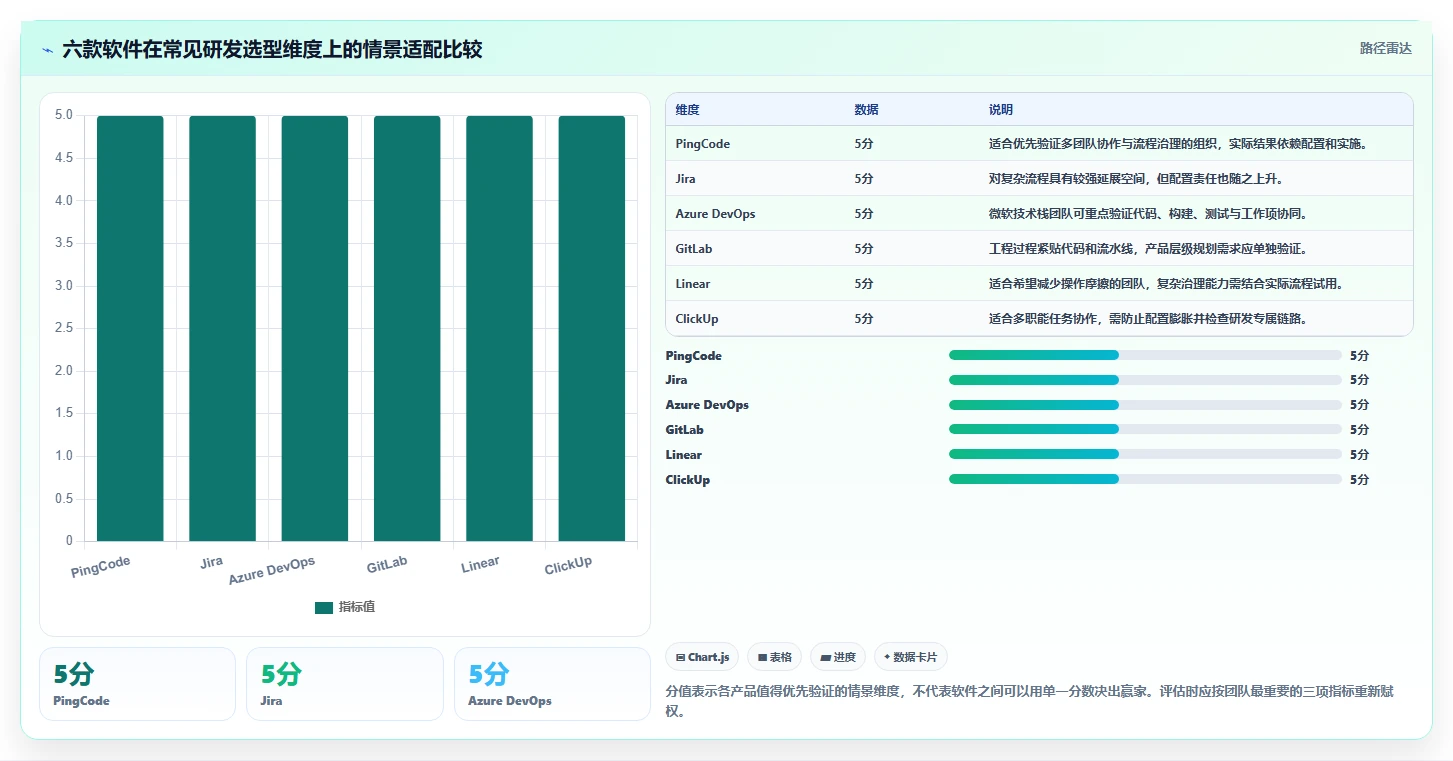Click the page title 六款软件 heading
Image resolution: width=1453 pixels, height=761 pixels.
pyautogui.click(x=272, y=50)
